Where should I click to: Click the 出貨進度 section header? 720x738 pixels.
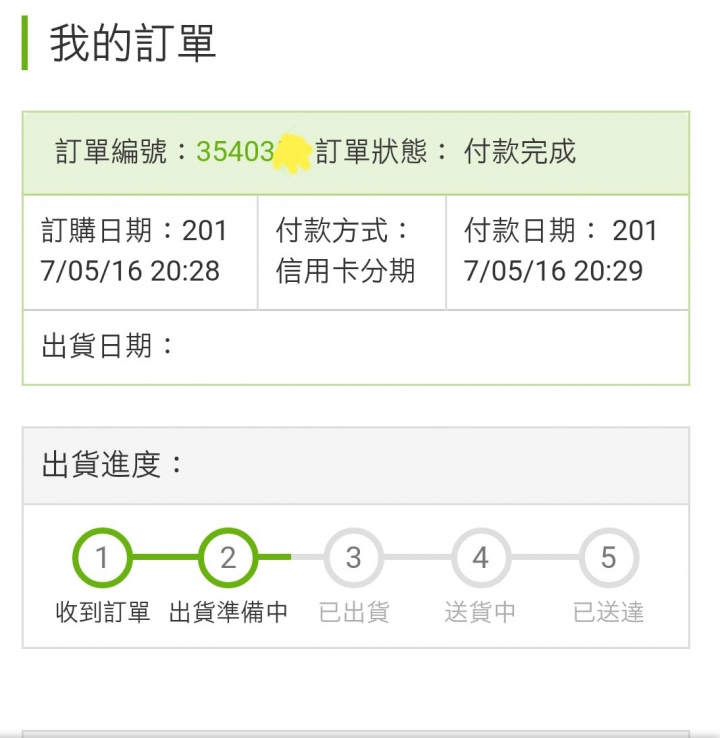356,465
